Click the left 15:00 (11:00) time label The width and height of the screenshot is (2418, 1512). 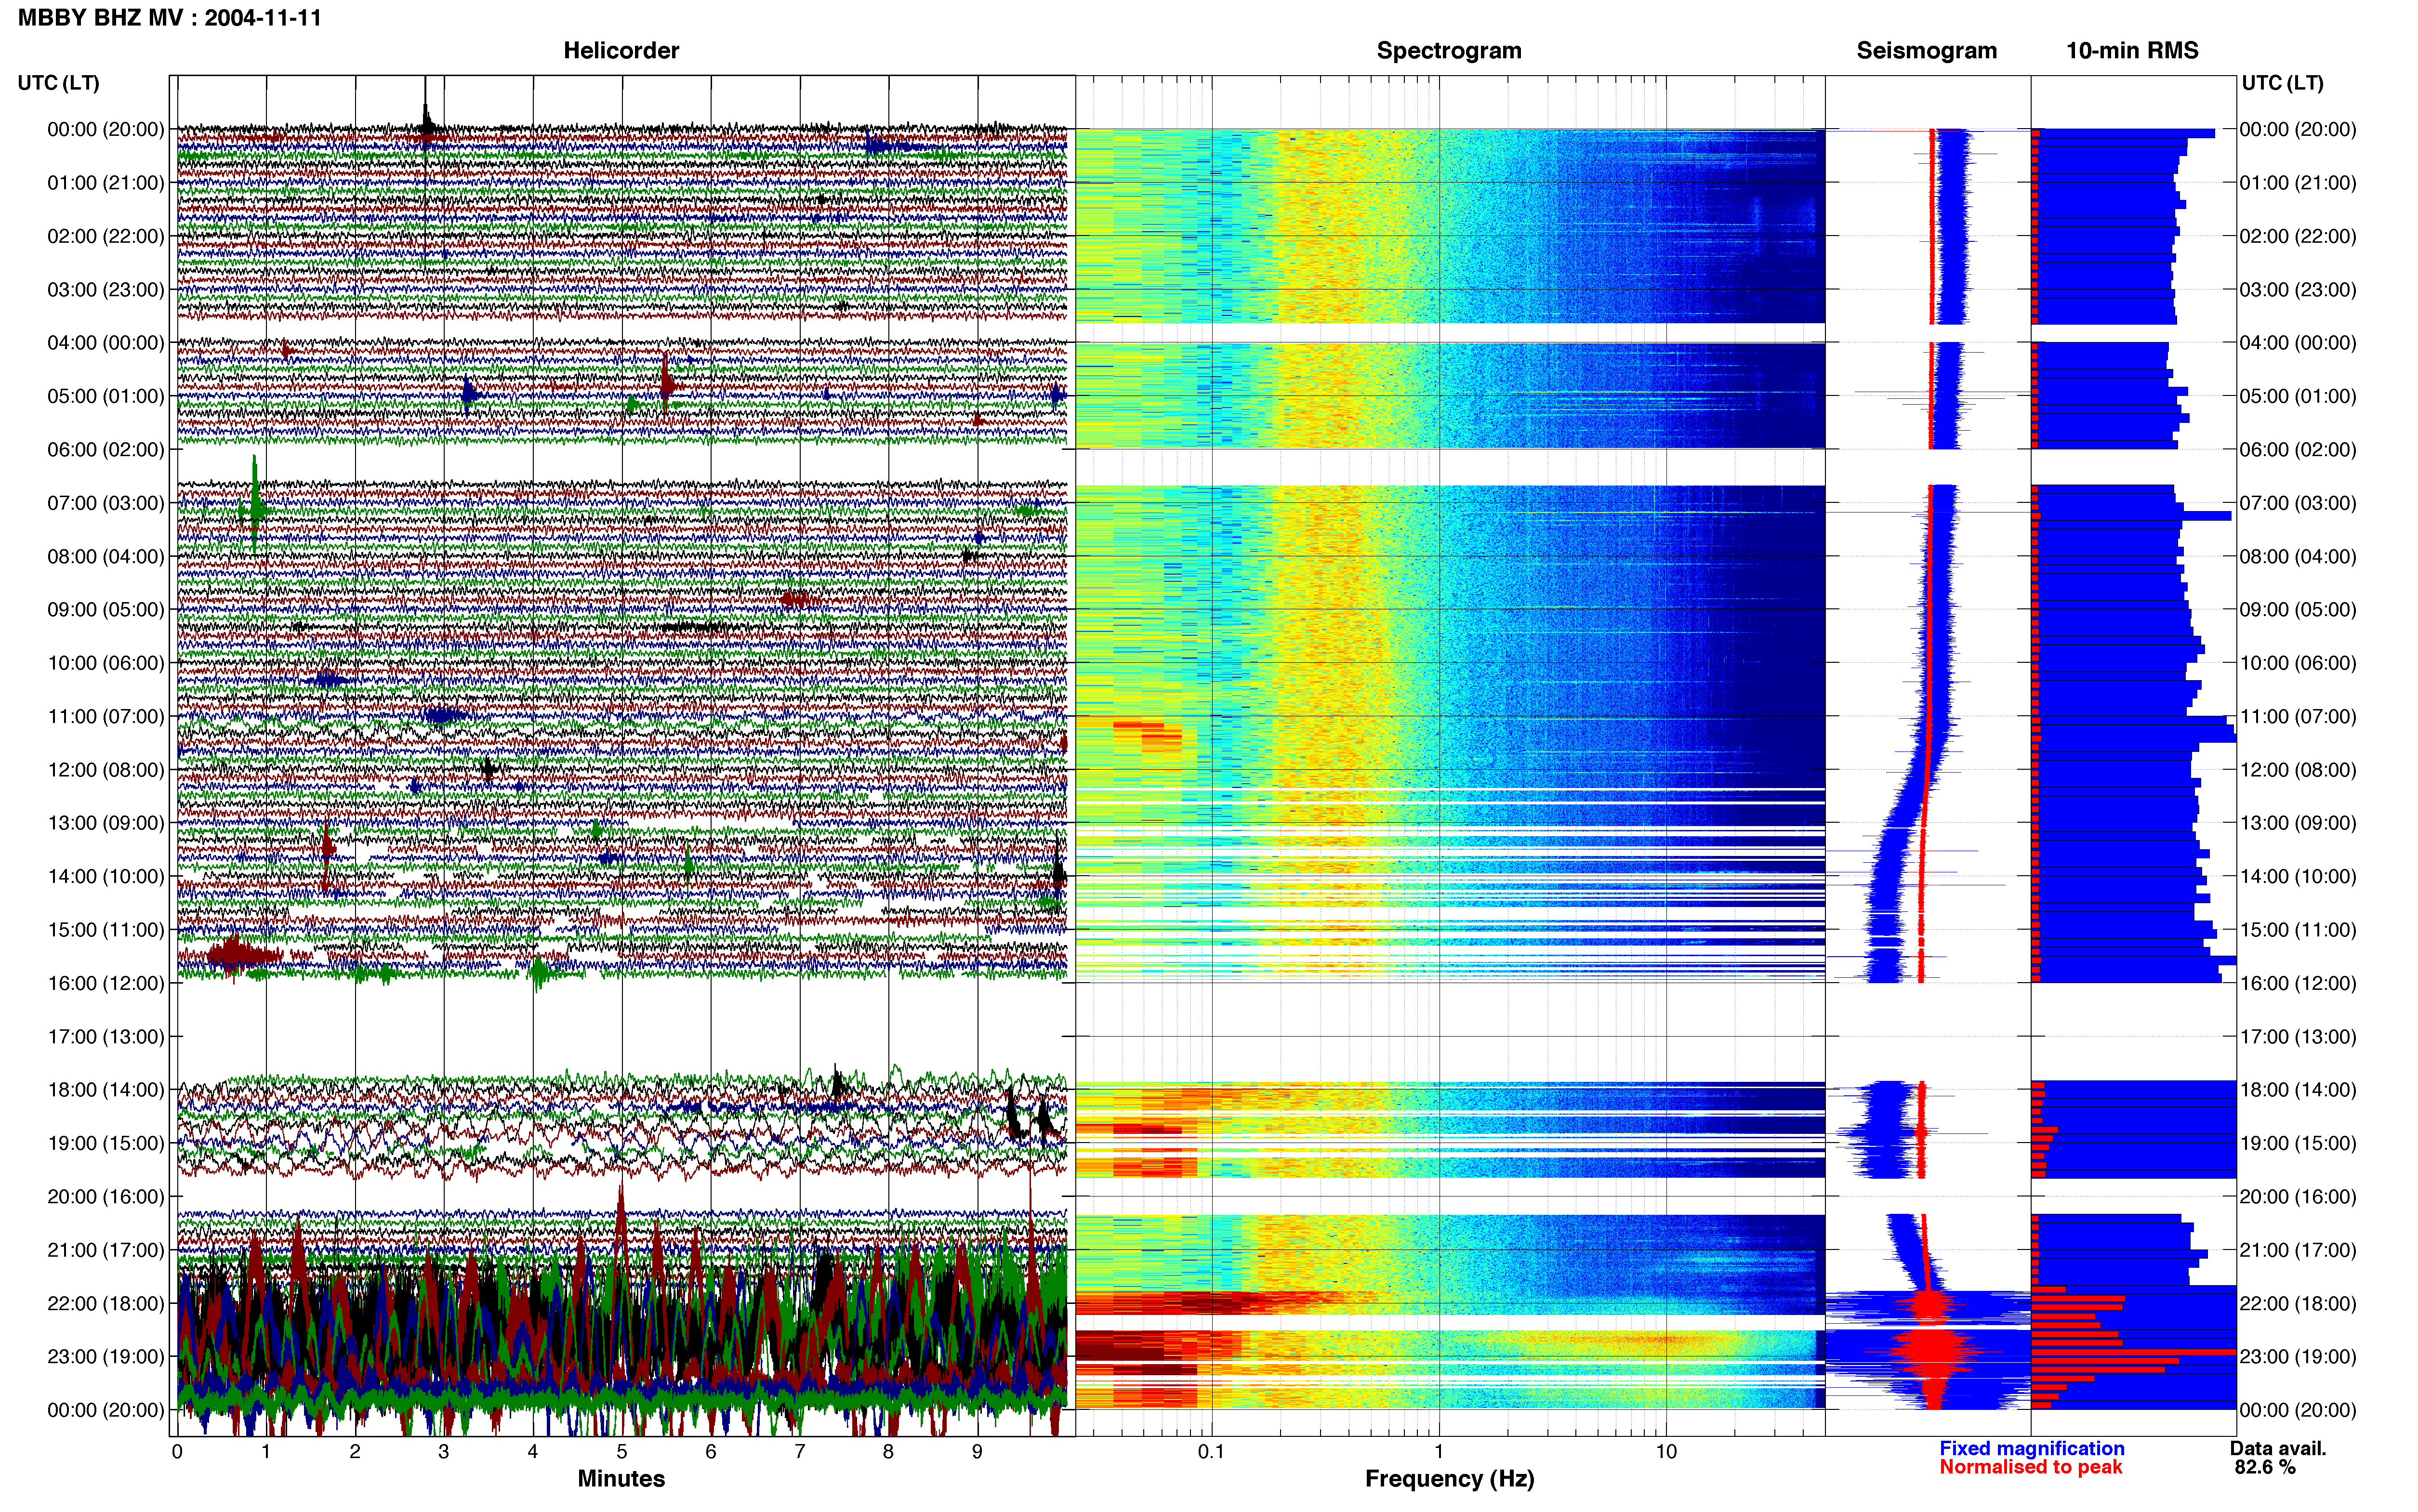click(106, 929)
